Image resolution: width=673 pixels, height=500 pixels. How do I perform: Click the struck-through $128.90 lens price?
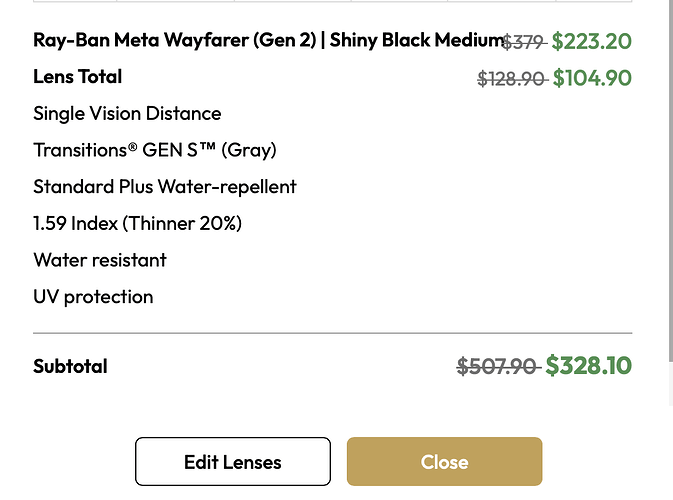(511, 79)
